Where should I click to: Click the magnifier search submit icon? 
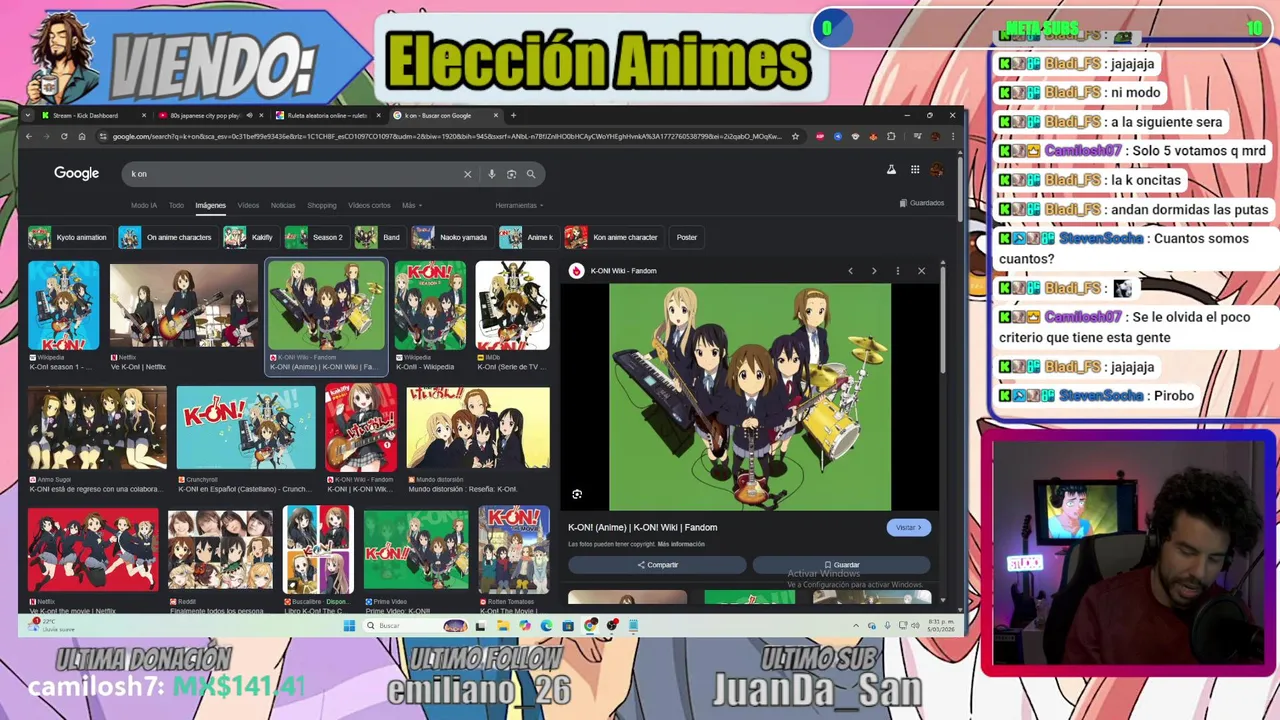pyautogui.click(x=531, y=174)
